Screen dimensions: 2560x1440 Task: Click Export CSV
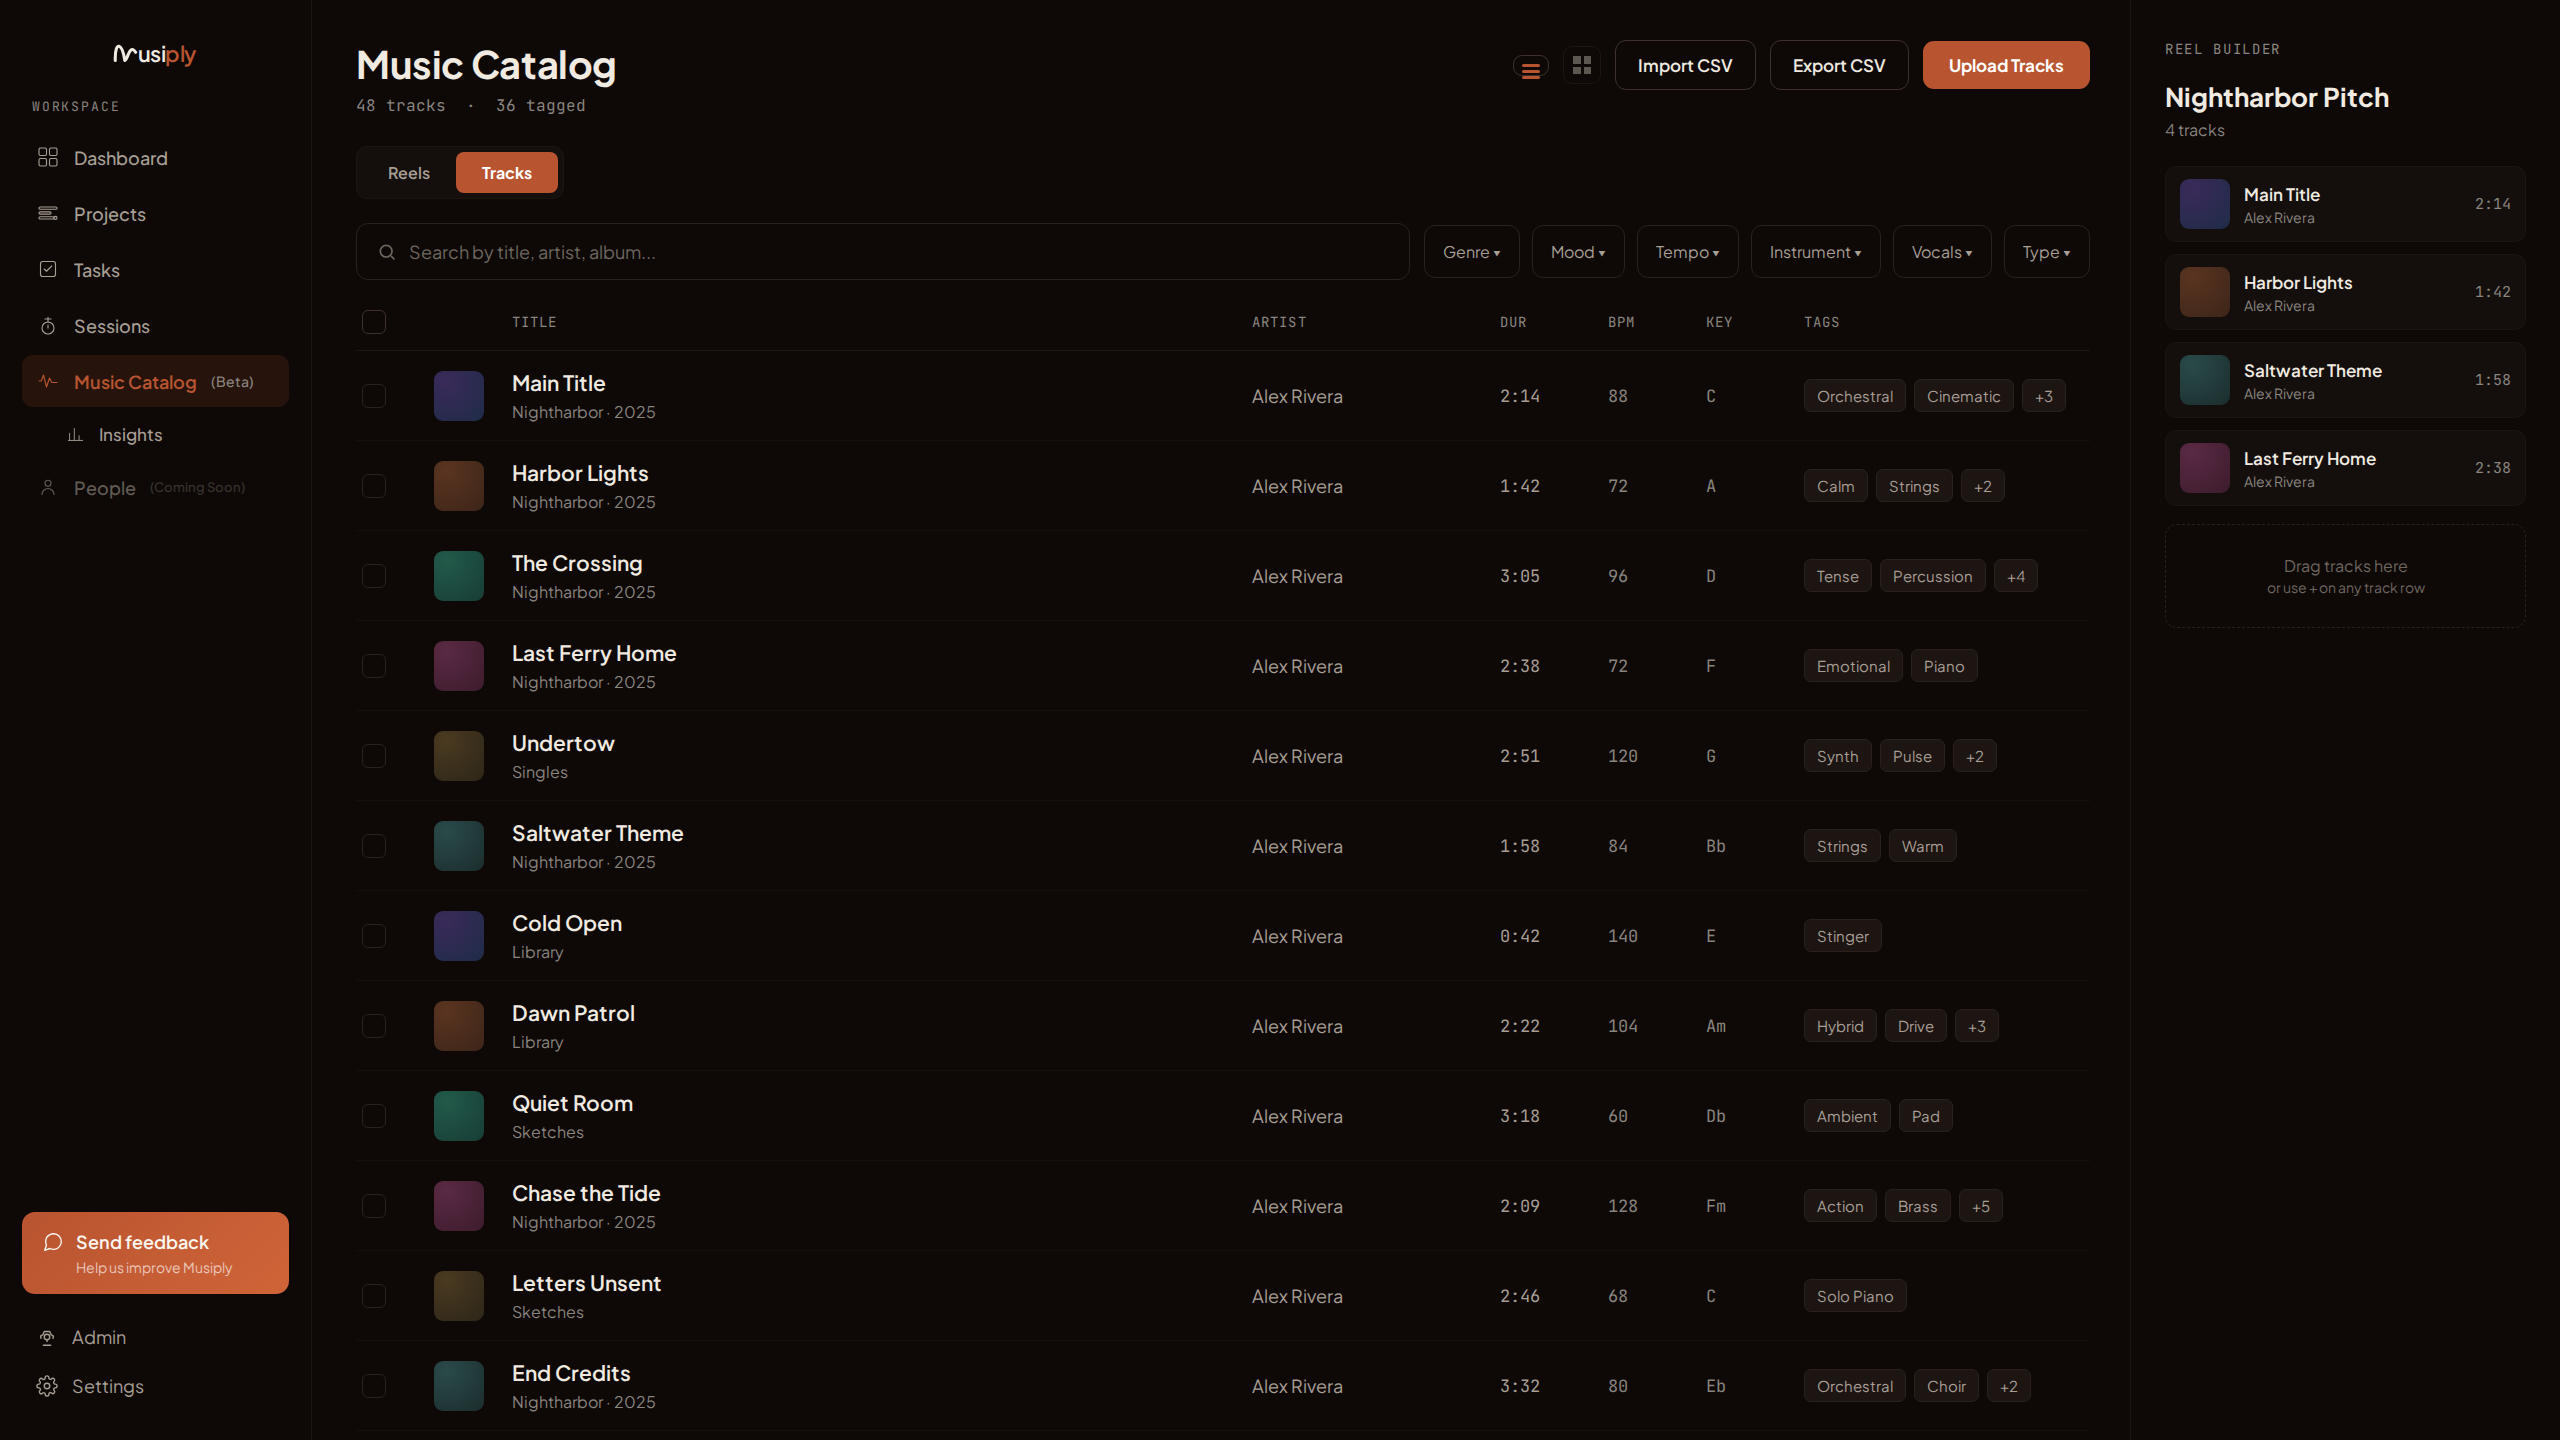pyautogui.click(x=1839, y=65)
